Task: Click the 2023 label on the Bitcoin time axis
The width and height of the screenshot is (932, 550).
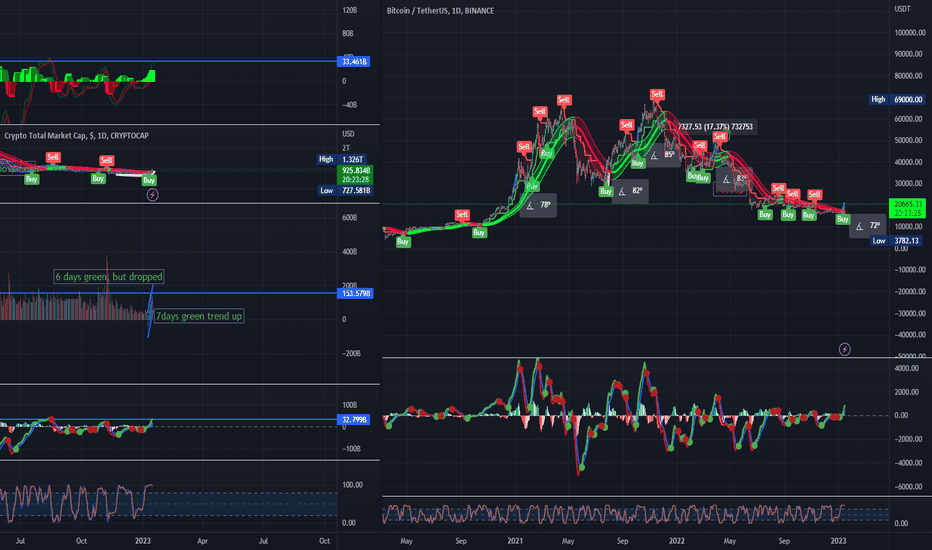Action: [x=838, y=541]
